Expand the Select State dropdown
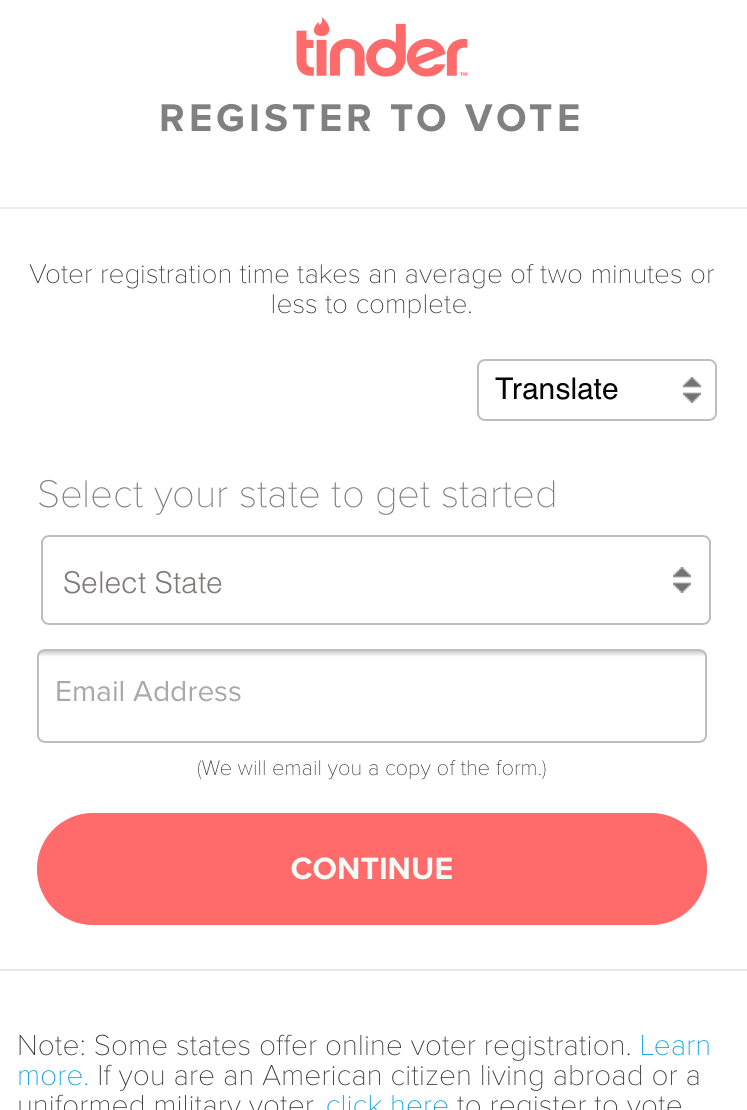 click(x=376, y=580)
